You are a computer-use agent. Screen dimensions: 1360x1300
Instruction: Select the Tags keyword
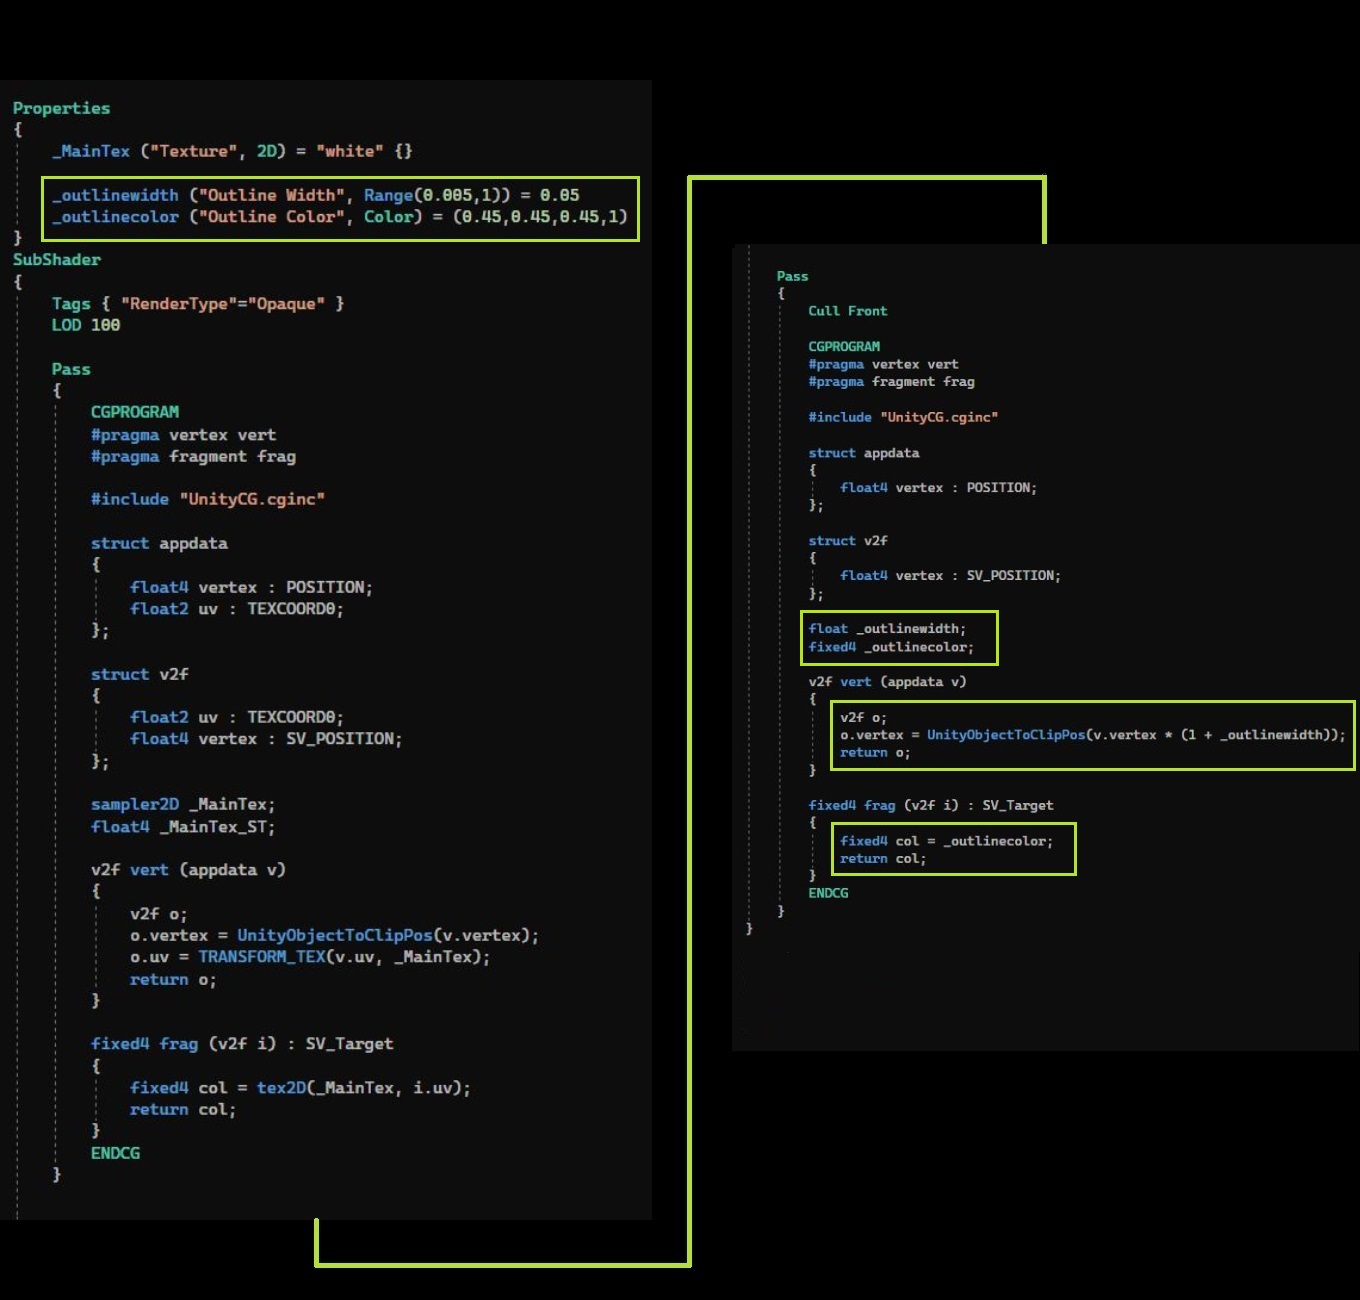pyautogui.click(x=71, y=303)
